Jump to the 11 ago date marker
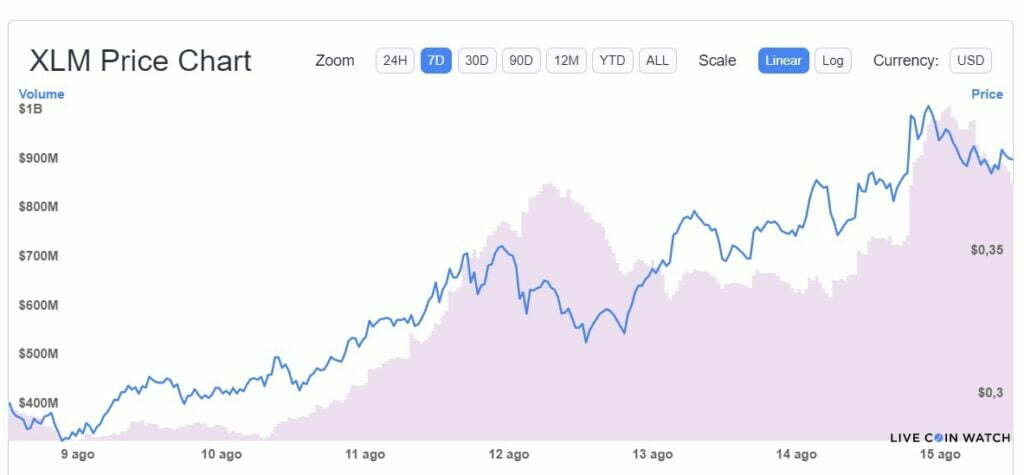The width and height of the screenshot is (1024, 475). click(x=365, y=455)
